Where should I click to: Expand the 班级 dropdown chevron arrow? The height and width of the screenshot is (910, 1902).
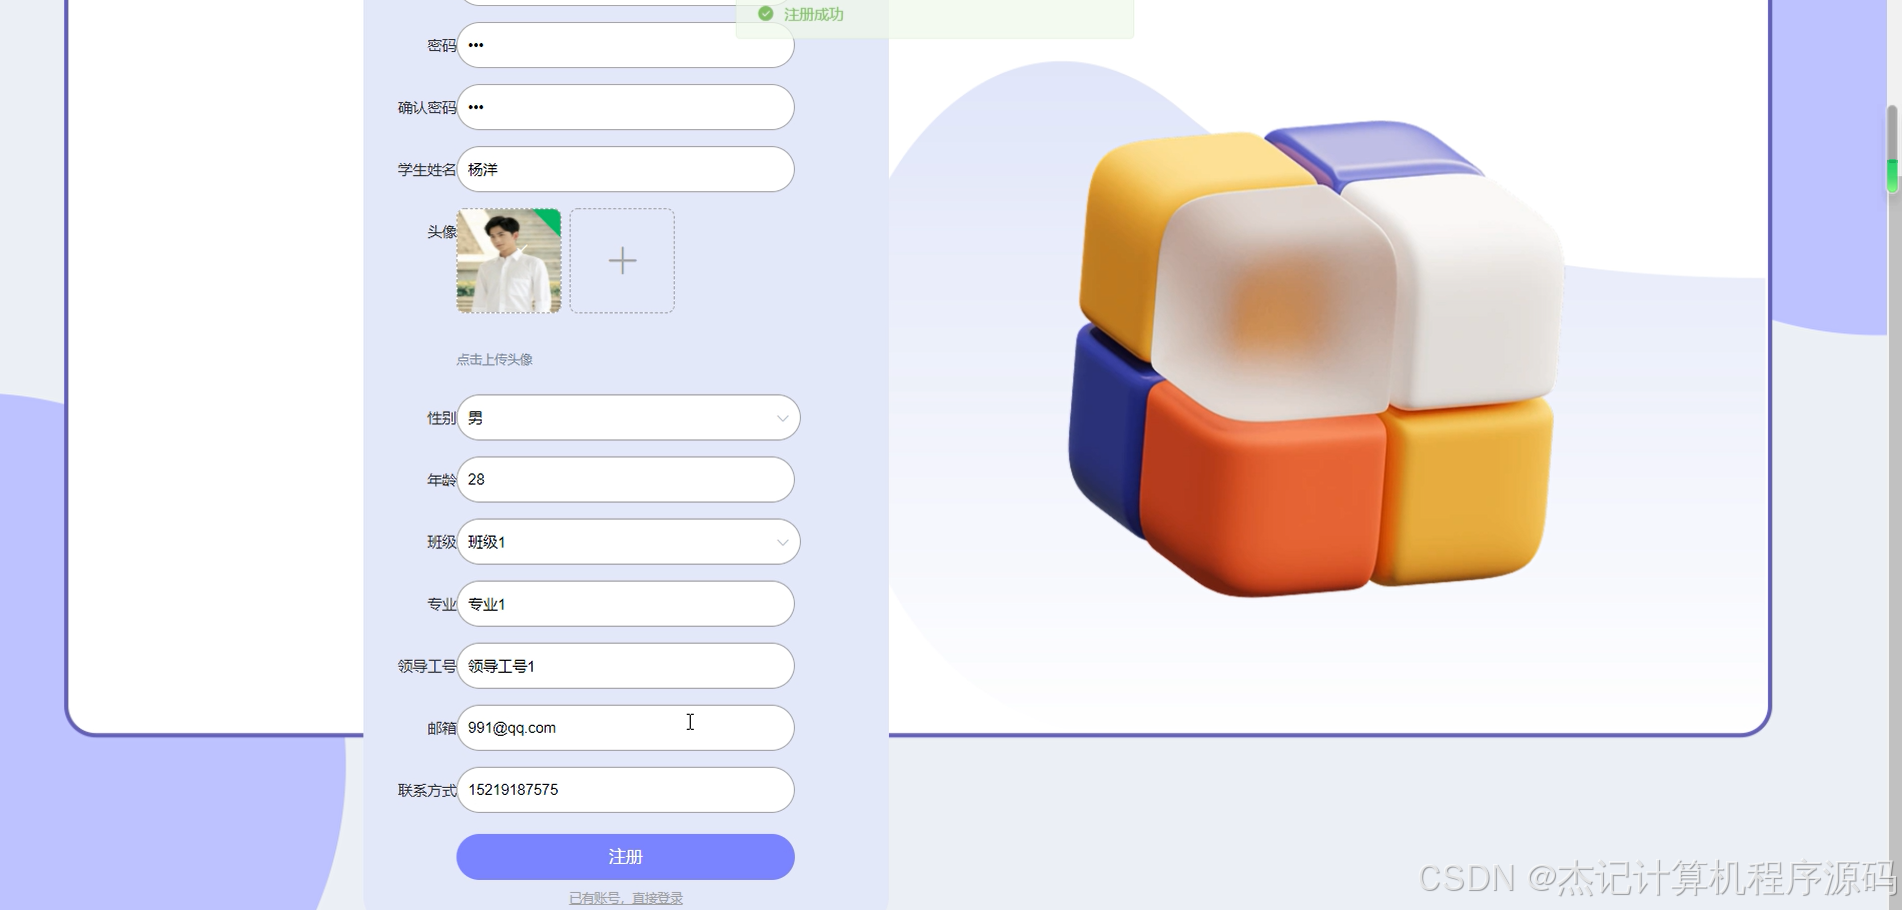(783, 542)
